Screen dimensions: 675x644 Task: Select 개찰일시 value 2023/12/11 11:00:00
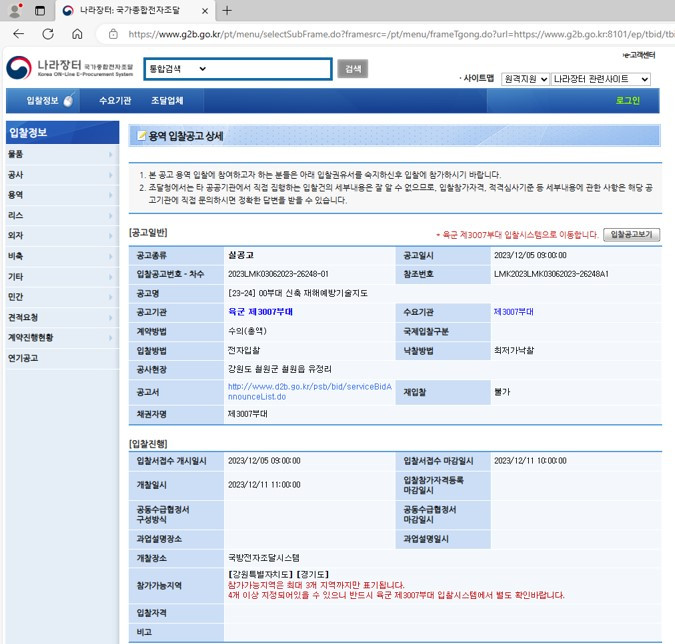tap(264, 485)
